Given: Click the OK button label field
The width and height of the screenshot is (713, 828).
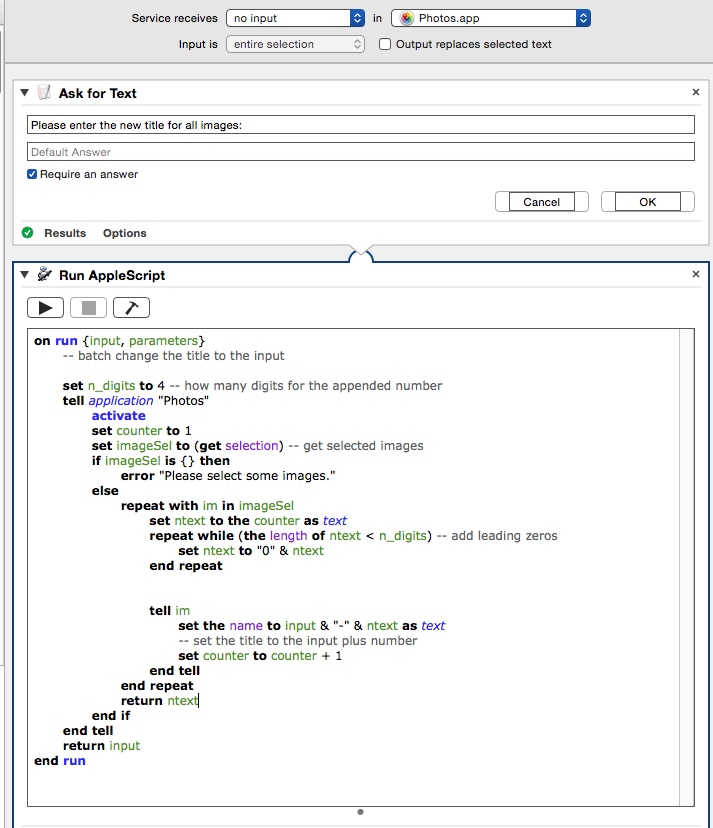Looking at the screenshot, I should [x=648, y=202].
